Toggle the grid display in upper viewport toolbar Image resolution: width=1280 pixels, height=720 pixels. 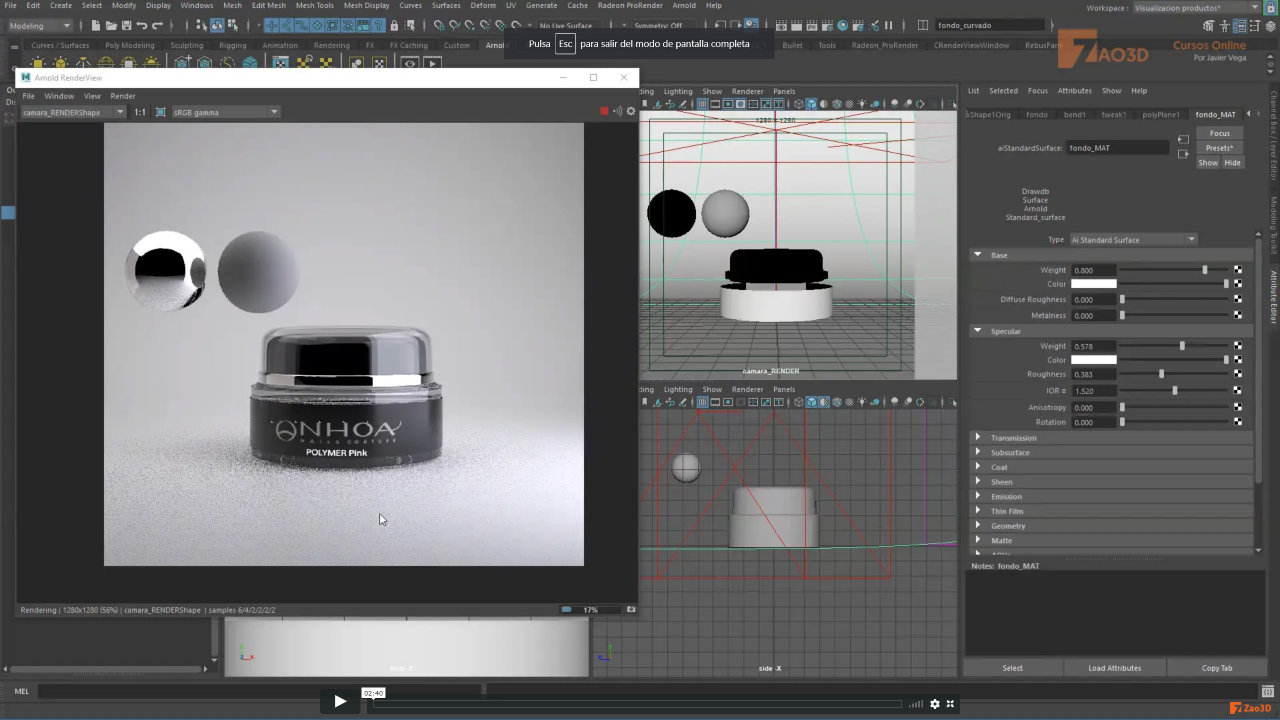pos(703,104)
